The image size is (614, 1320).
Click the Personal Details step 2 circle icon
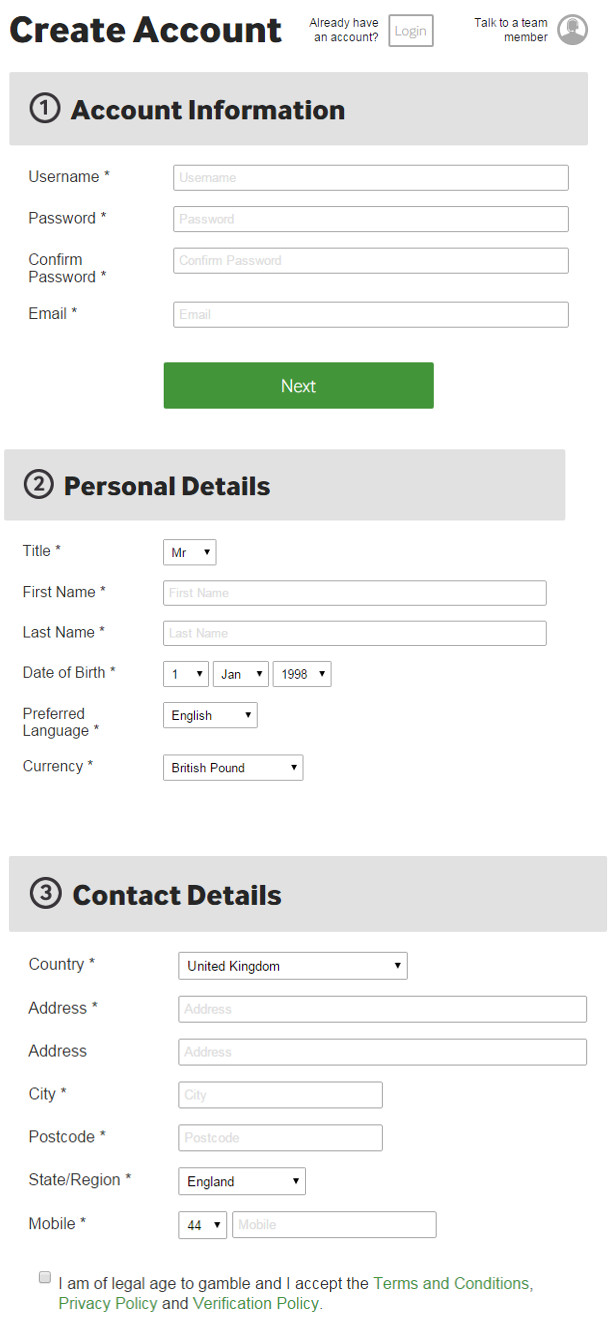point(38,485)
